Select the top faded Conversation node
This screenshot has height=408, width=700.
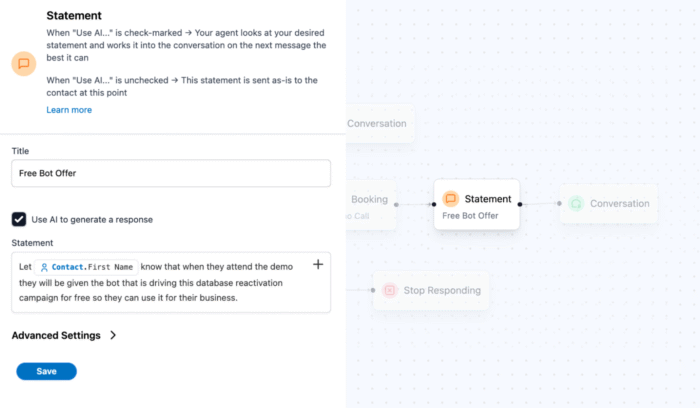click(380, 124)
